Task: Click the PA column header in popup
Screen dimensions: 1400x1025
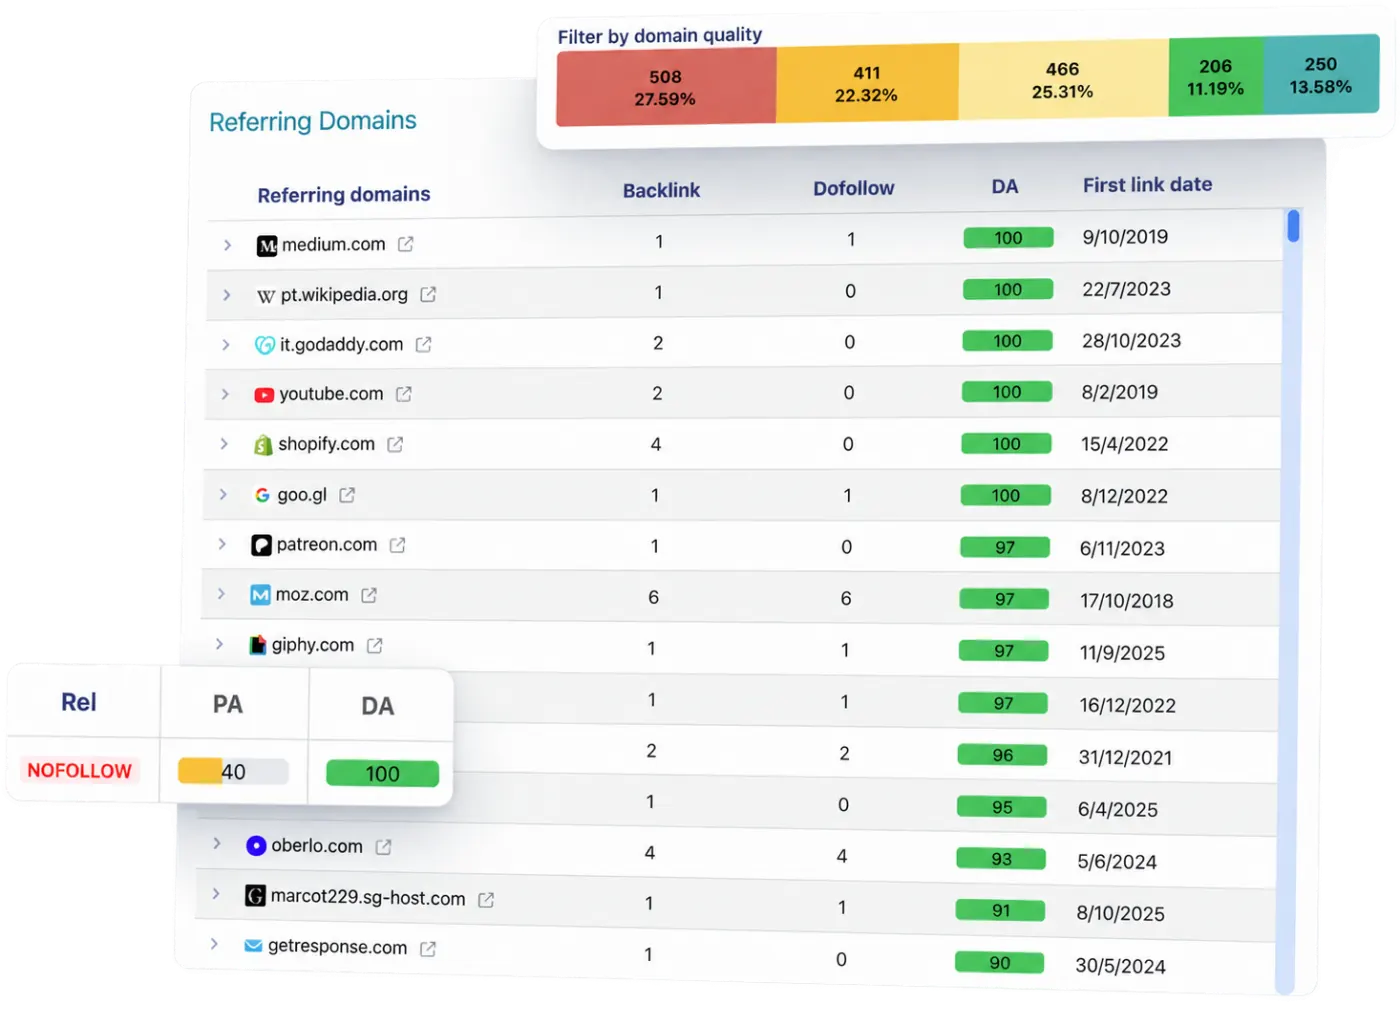Action: click(228, 704)
